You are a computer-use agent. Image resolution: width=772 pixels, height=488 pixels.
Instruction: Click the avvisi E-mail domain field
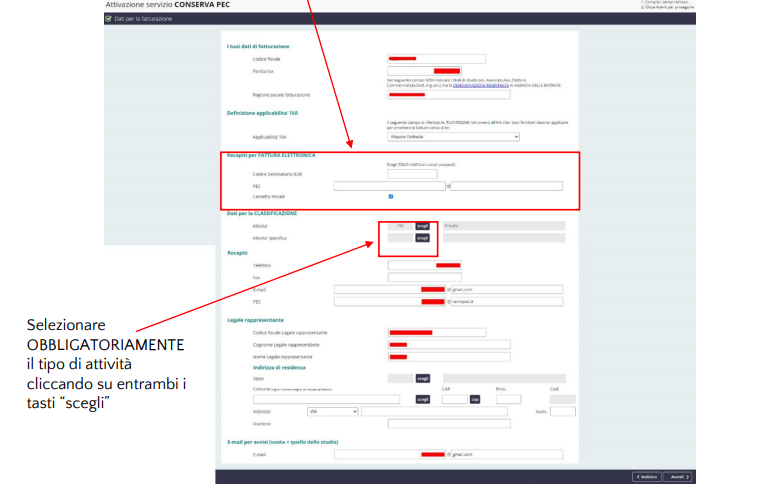click(x=507, y=455)
